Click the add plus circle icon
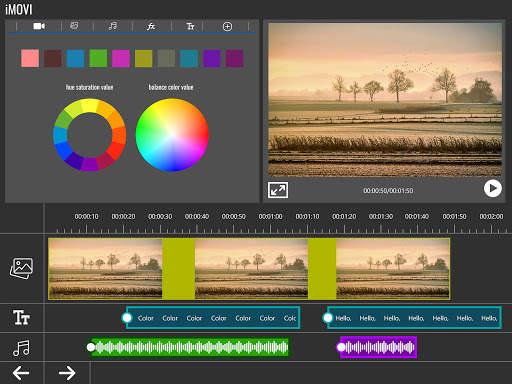Viewport: 512px width, 384px height. (227, 27)
